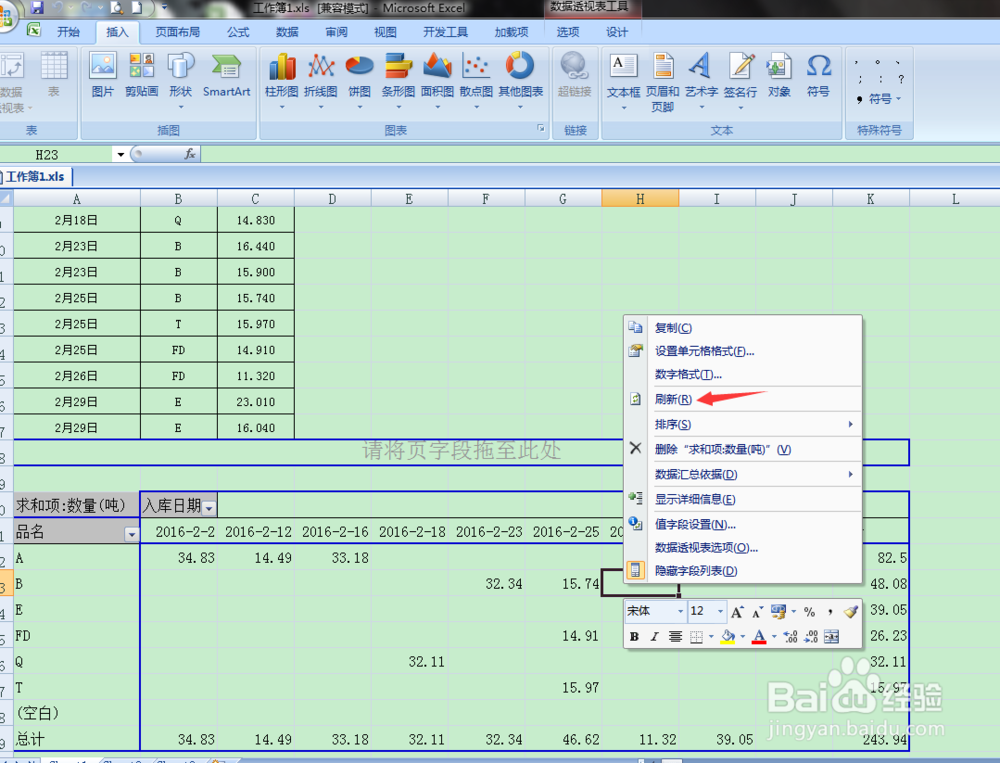Click the accounting number format icon
Viewport: 1000px width, 763px height.
coord(778,612)
